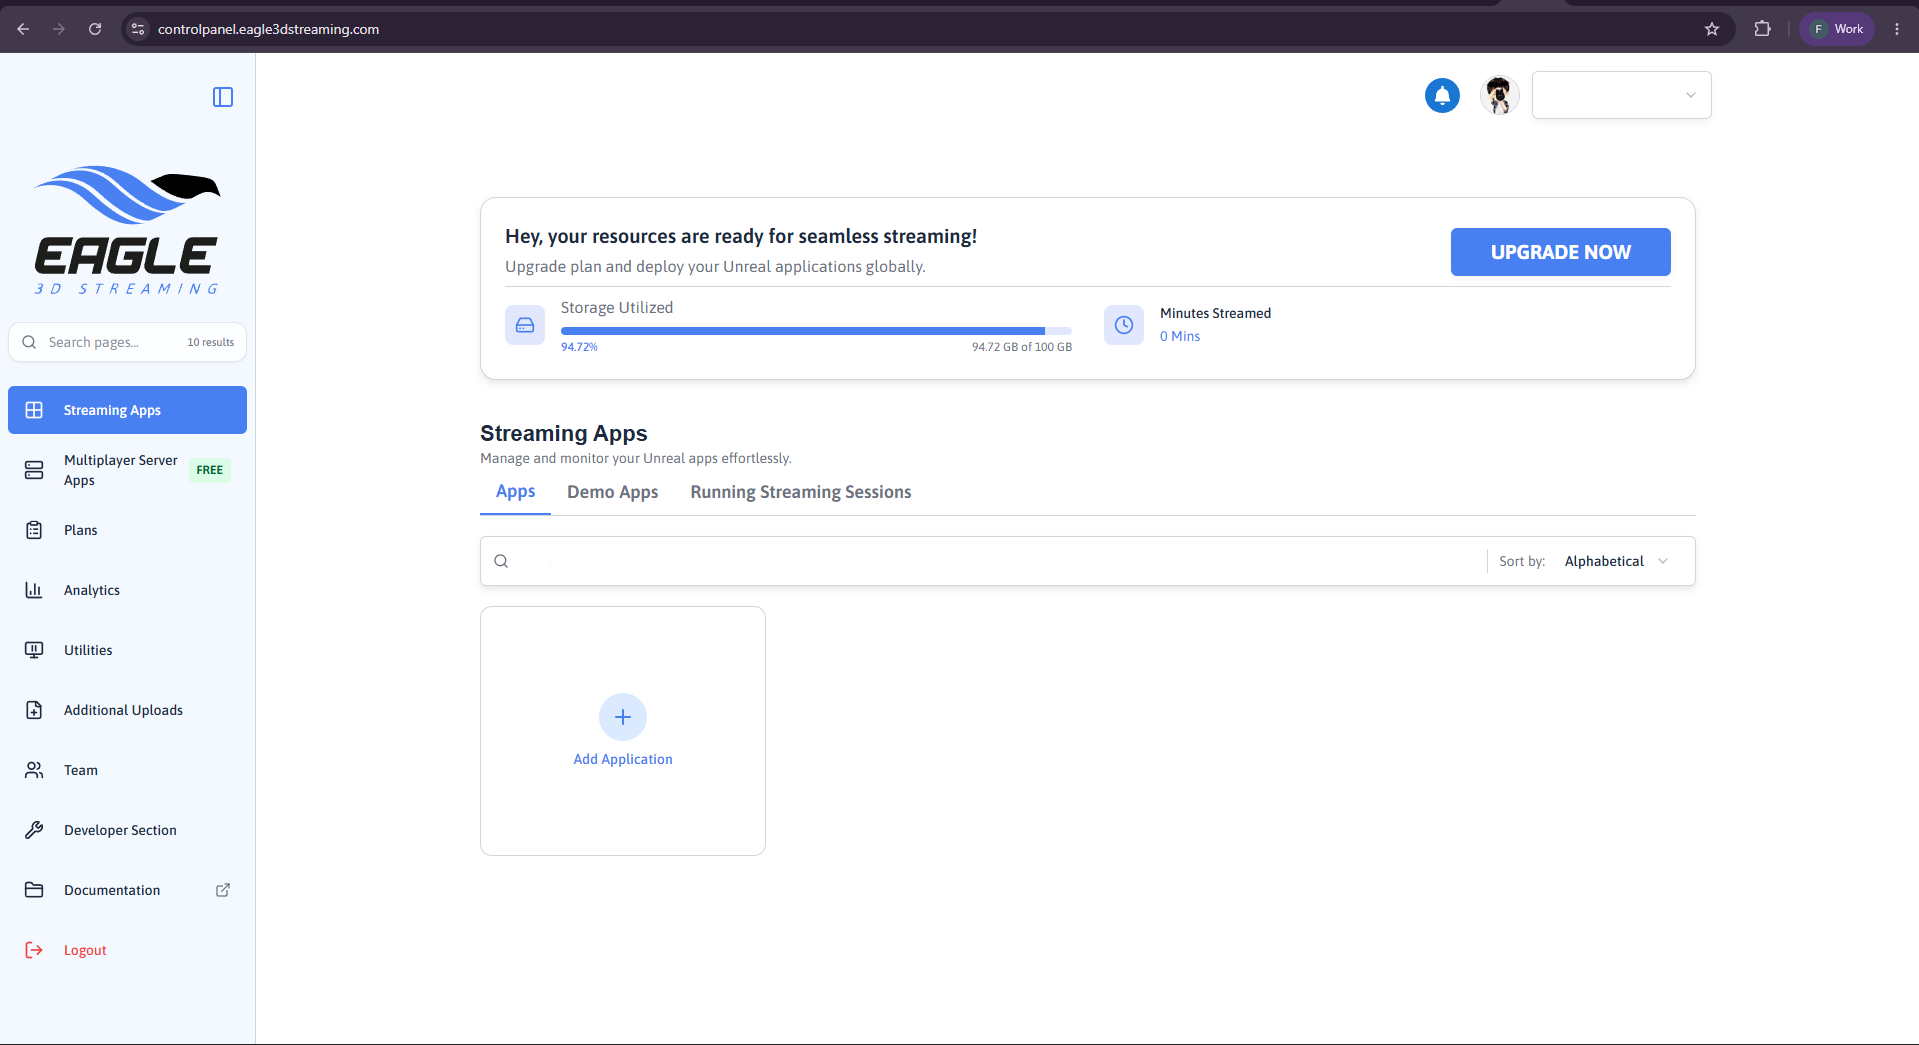
Task: Click the Utilities monitor icon
Action: point(34,650)
